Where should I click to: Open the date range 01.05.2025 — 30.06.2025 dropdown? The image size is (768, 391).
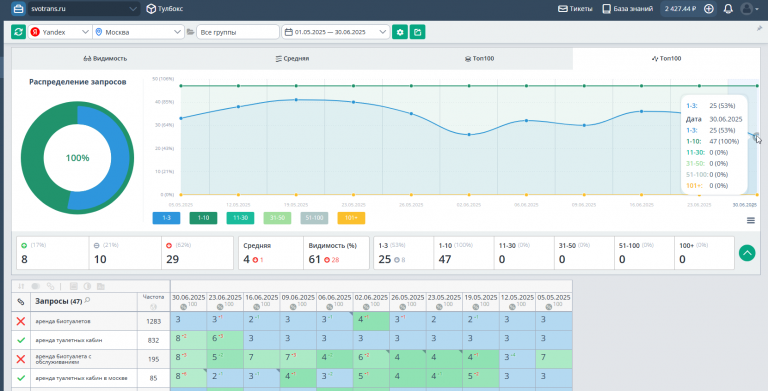(336, 32)
